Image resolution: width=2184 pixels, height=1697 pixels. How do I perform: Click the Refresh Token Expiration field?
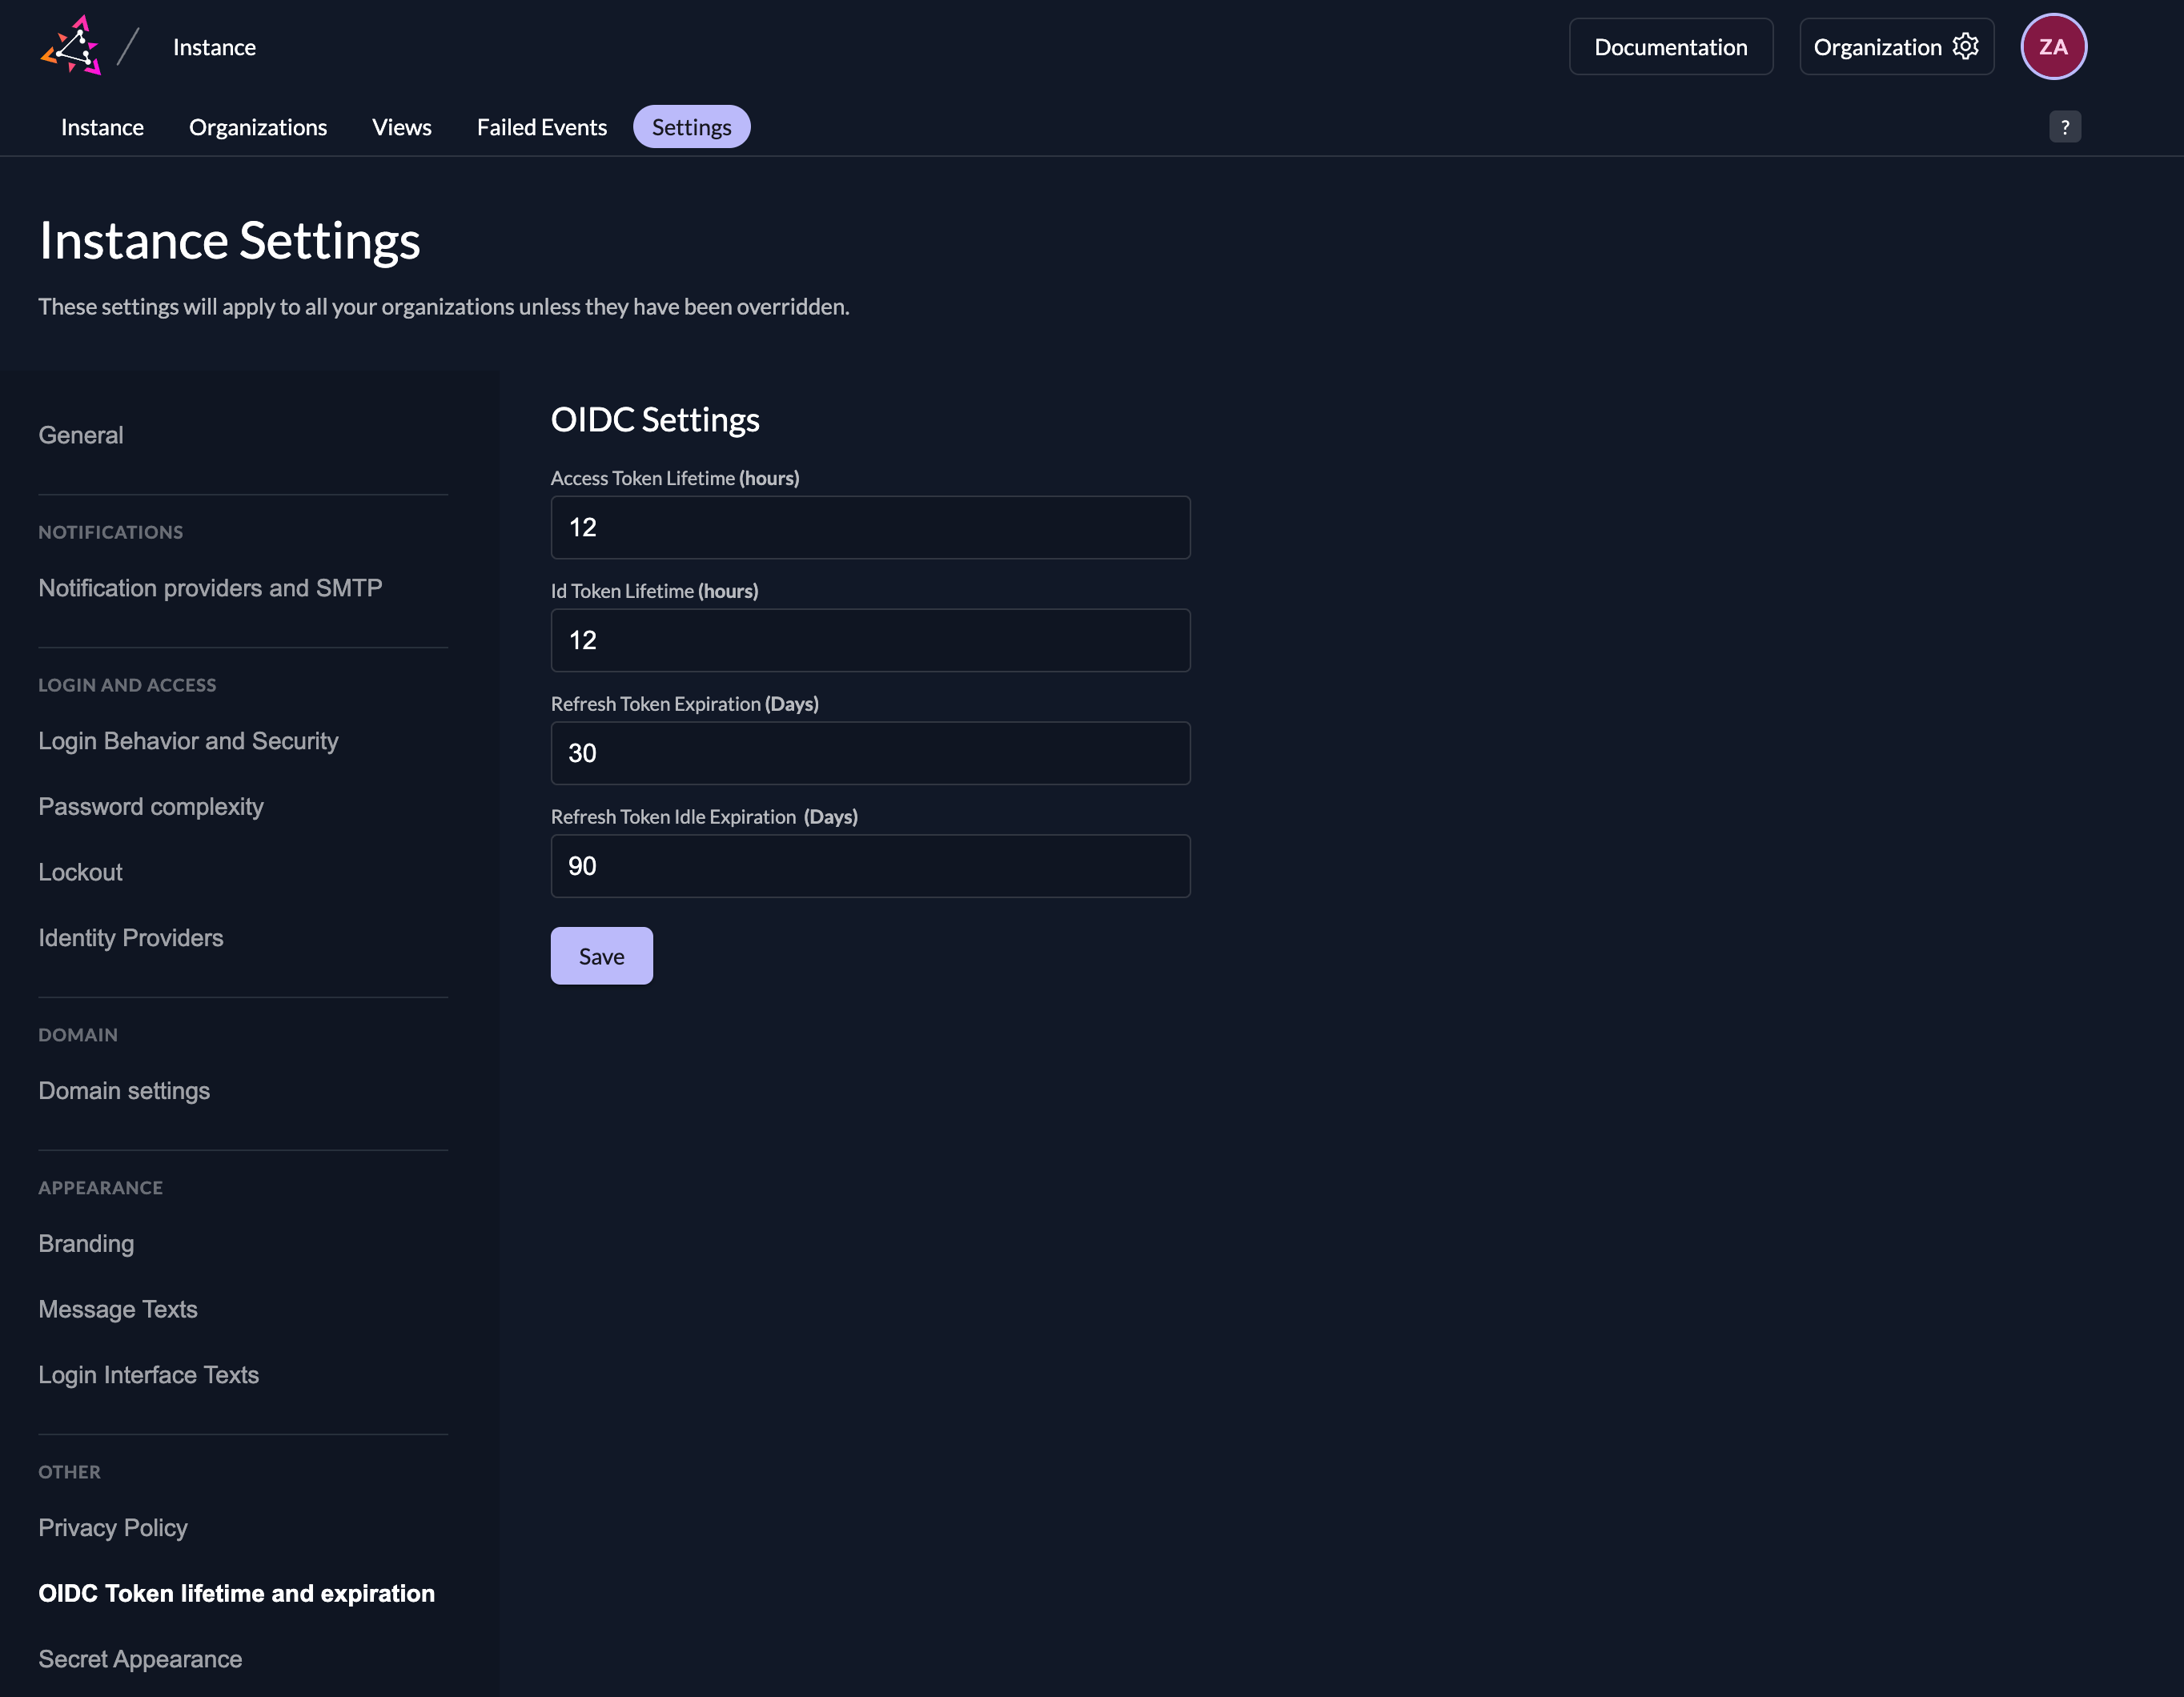pyautogui.click(x=870, y=754)
